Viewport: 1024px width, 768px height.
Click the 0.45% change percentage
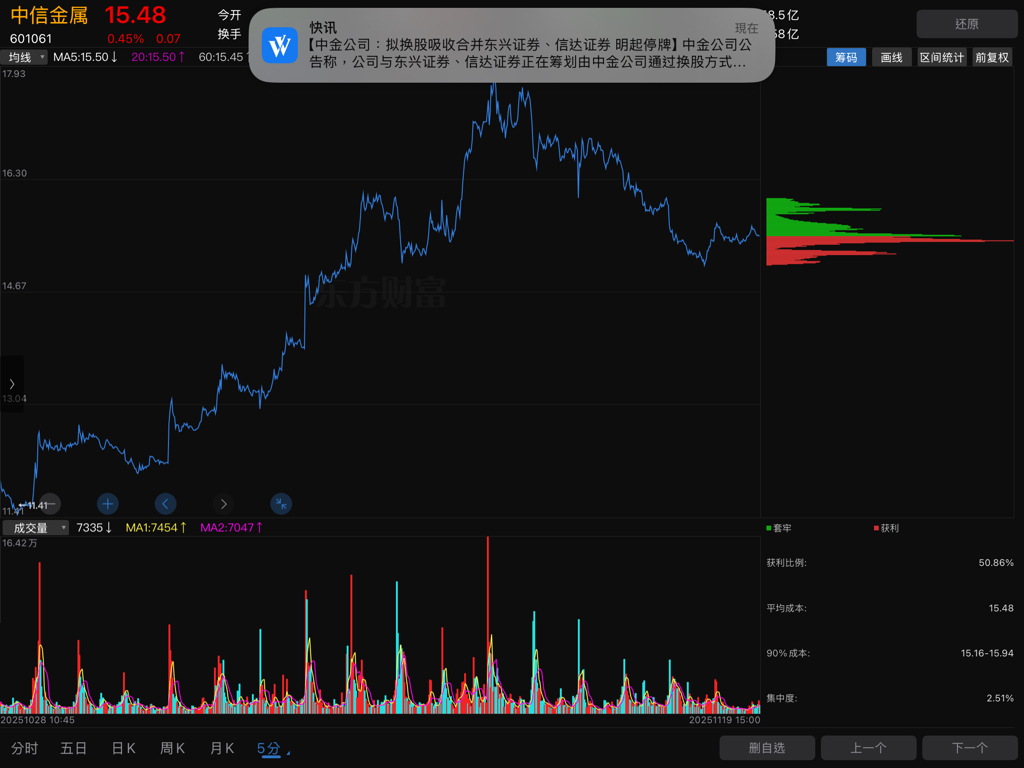point(125,39)
